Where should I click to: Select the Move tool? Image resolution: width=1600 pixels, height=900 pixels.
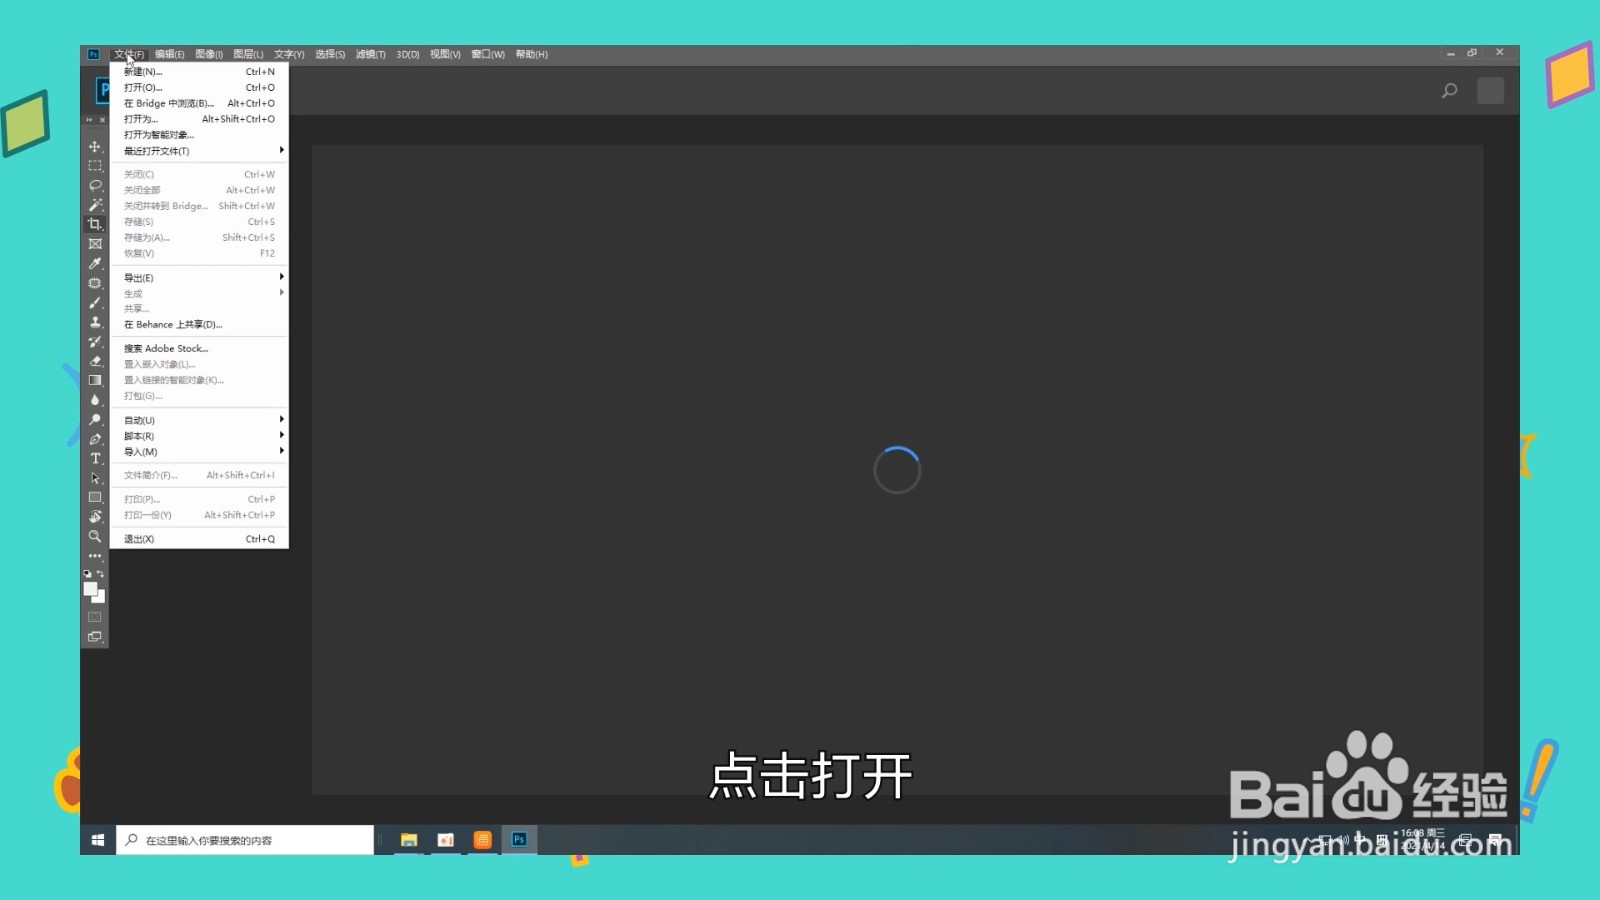95,146
